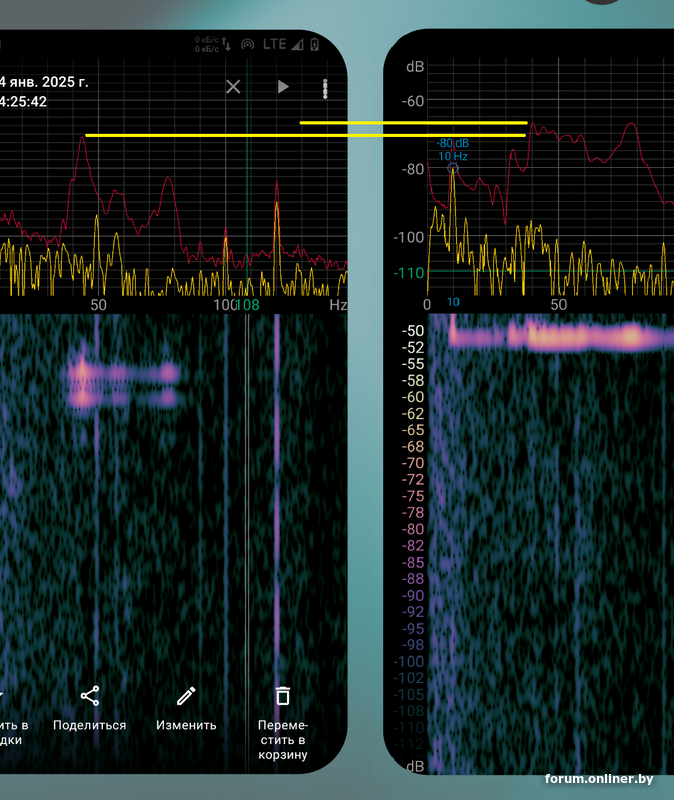The height and width of the screenshot is (800, 674).
Task: Click the forum.onliner.by link text
Action: click(599, 779)
